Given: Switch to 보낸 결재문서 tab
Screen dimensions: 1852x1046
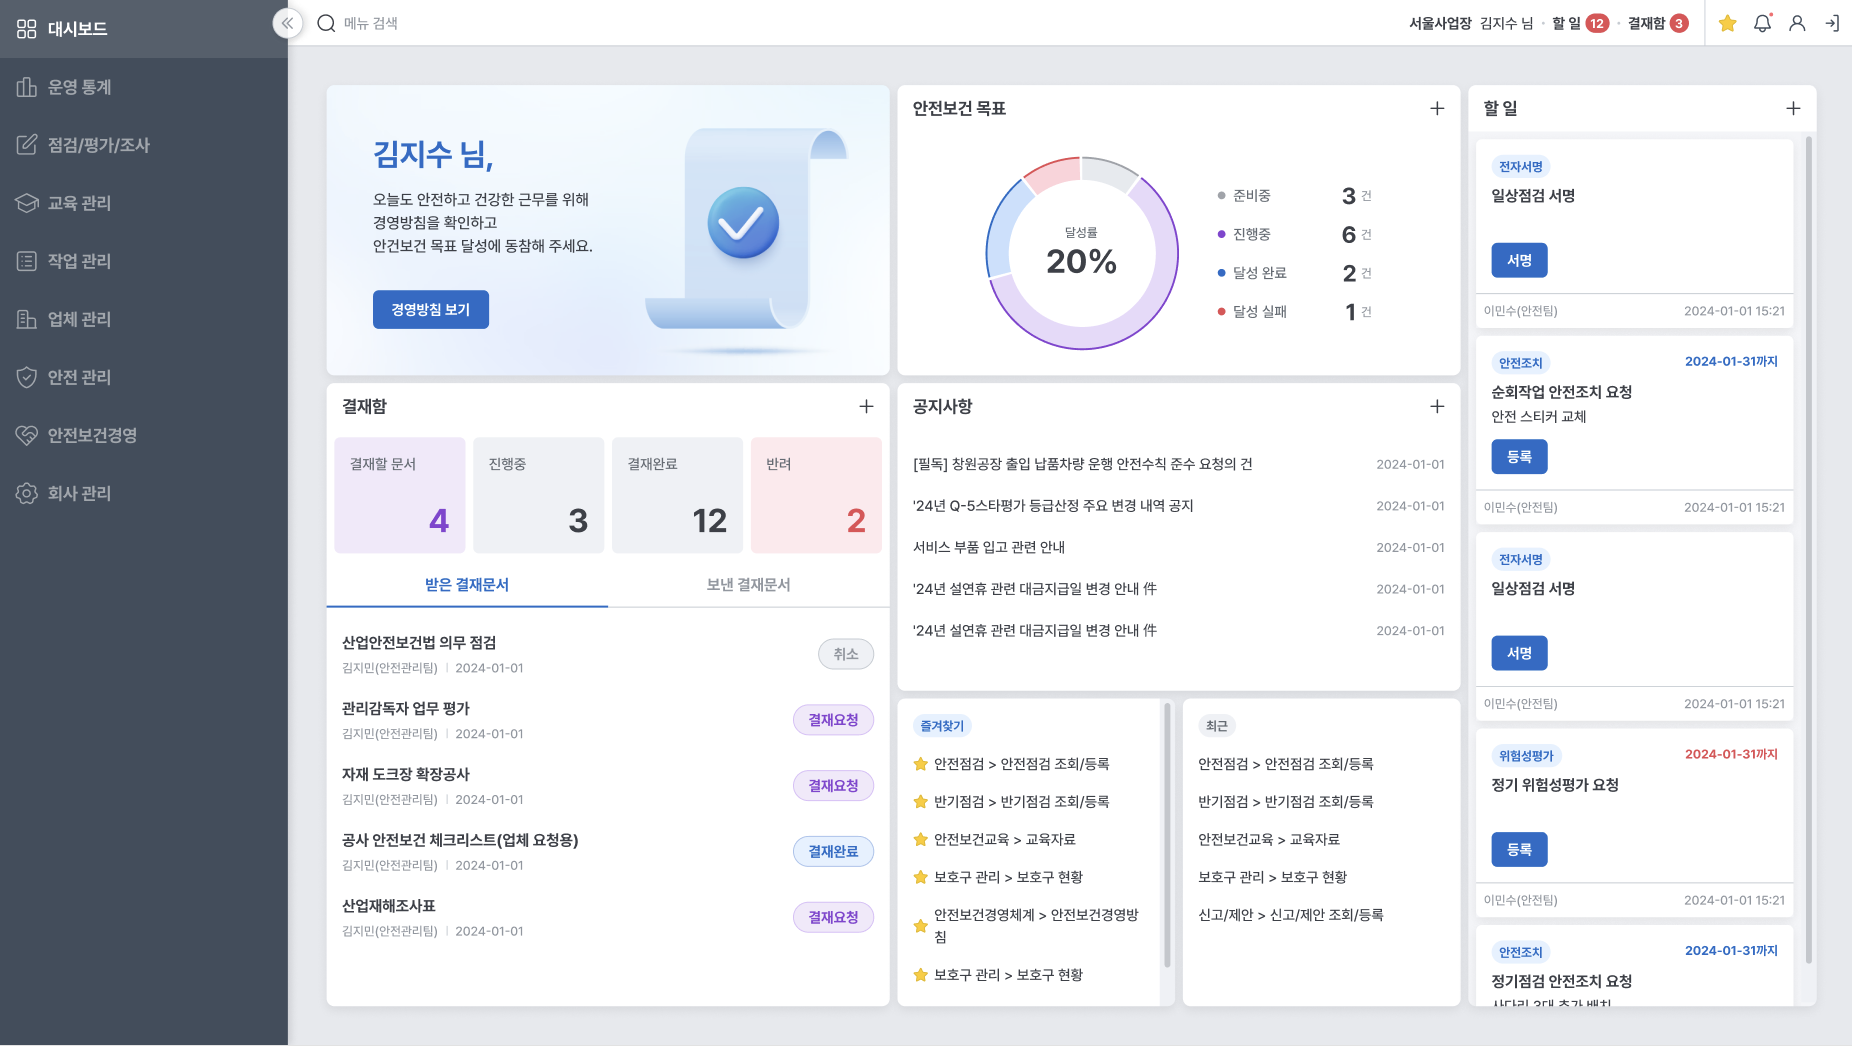Looking at the screenshot, I should [x=748, y=584].
